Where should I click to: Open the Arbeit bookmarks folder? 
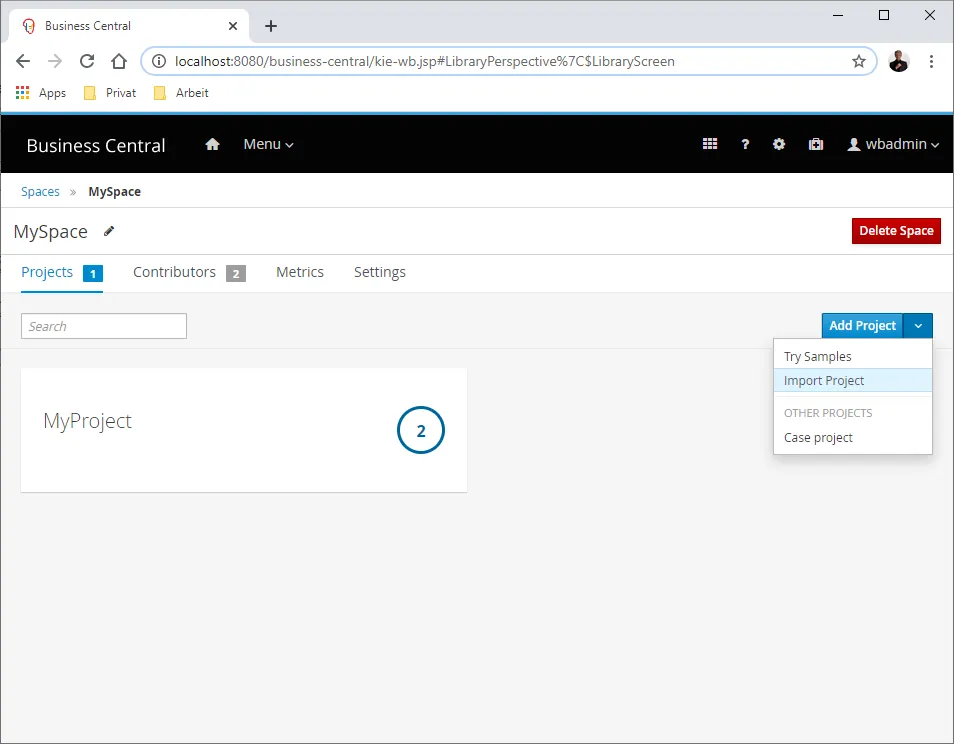click(181, 92)
